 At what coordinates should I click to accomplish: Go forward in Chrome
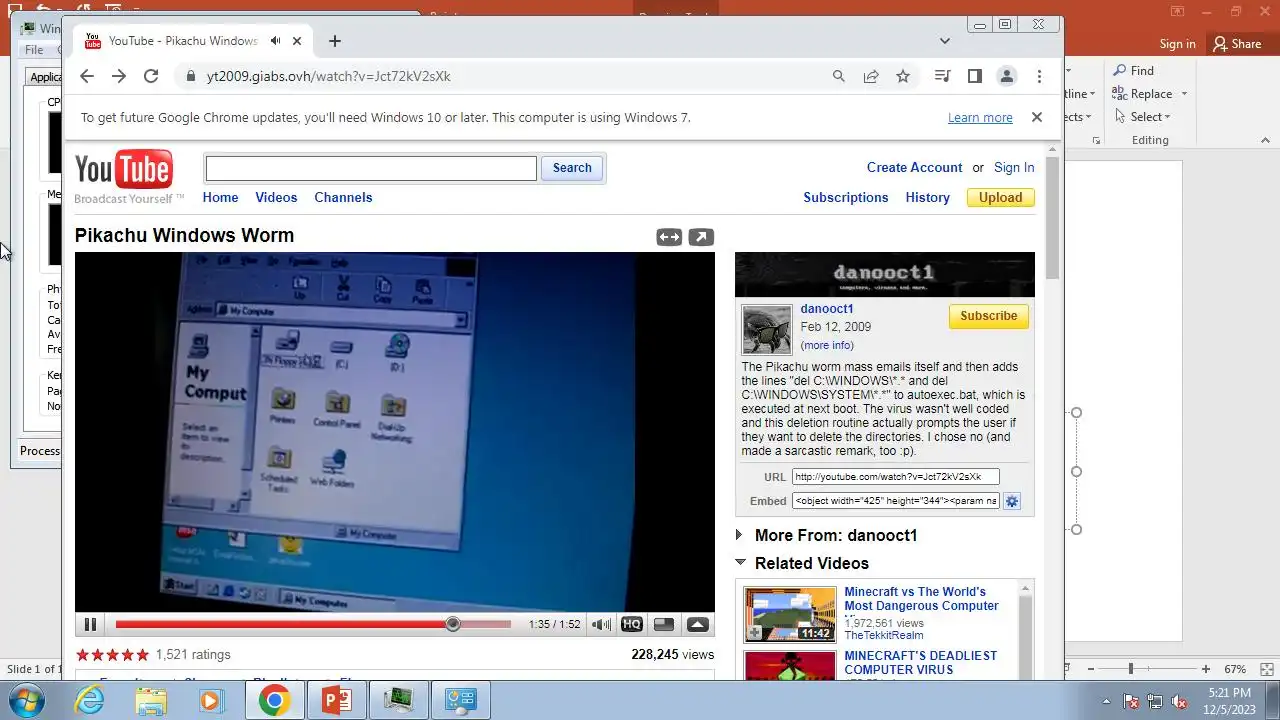click(119, 76)
